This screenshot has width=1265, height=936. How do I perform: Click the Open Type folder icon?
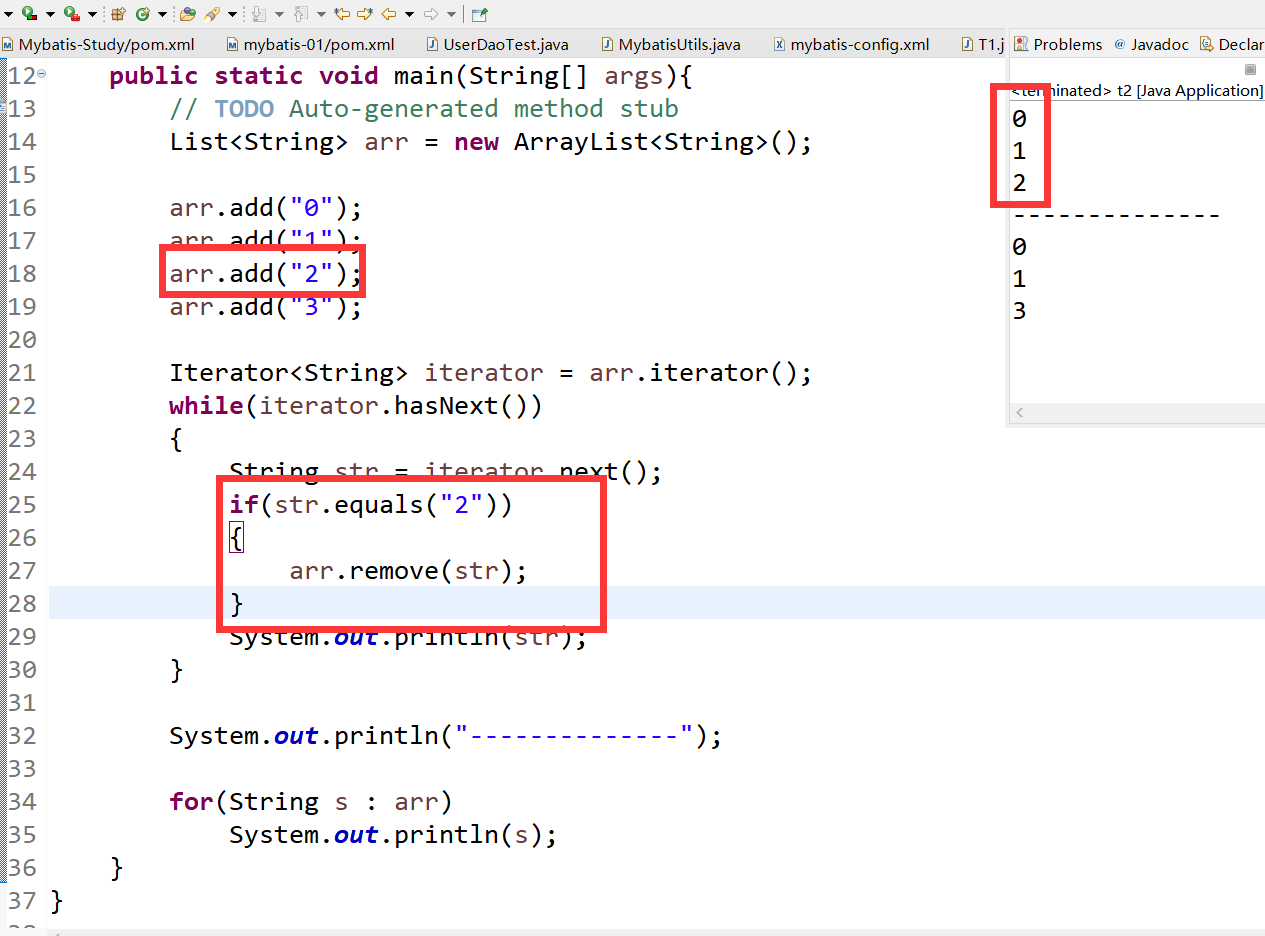point(187,14)
